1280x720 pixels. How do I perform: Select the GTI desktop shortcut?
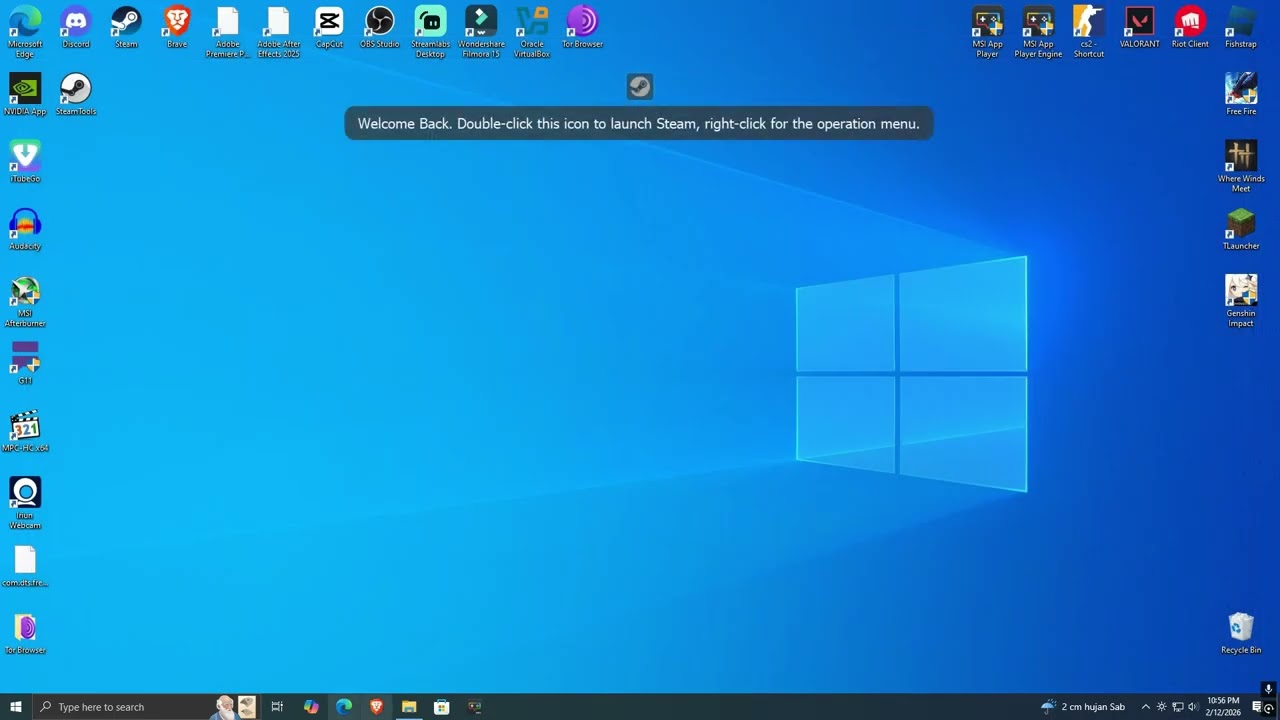coord(25,364)
